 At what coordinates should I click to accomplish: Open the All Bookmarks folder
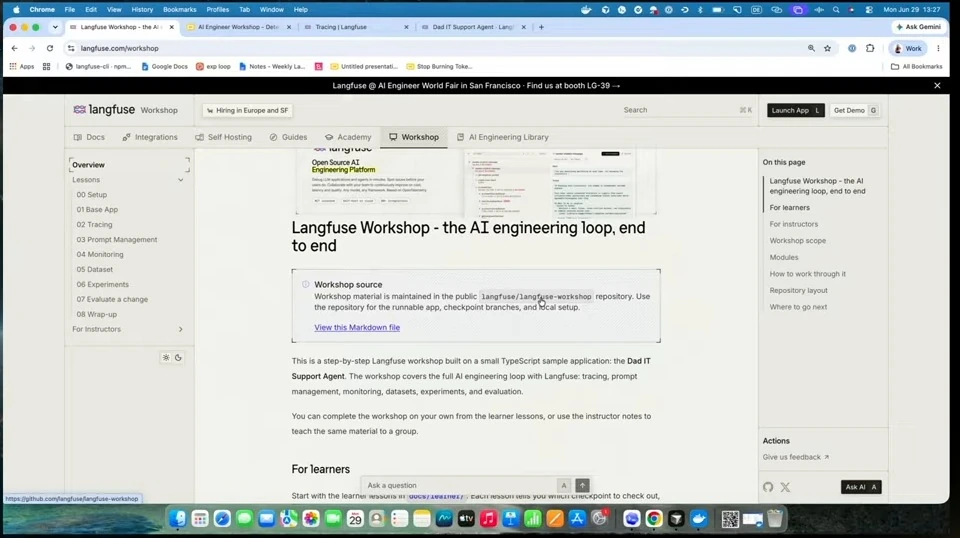pos(917,66)
